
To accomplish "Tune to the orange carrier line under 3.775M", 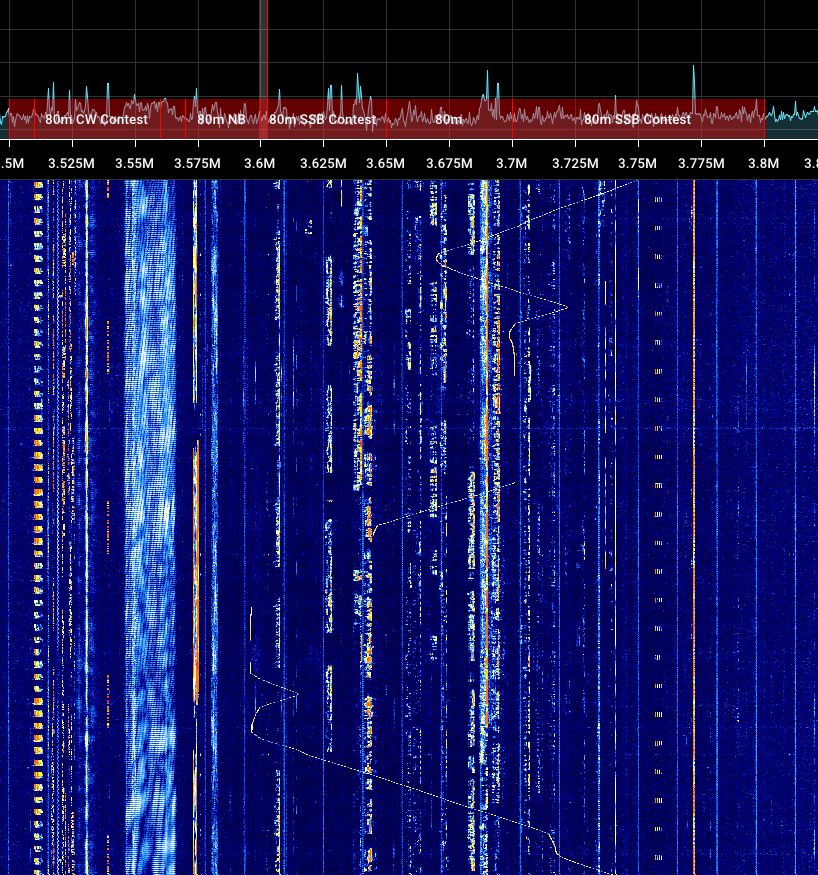I will [x=694, y=525].
